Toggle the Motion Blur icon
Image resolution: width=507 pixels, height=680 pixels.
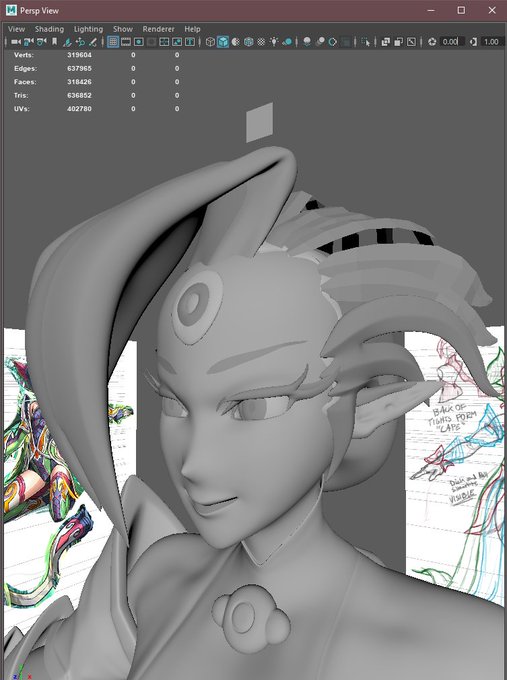320,42
